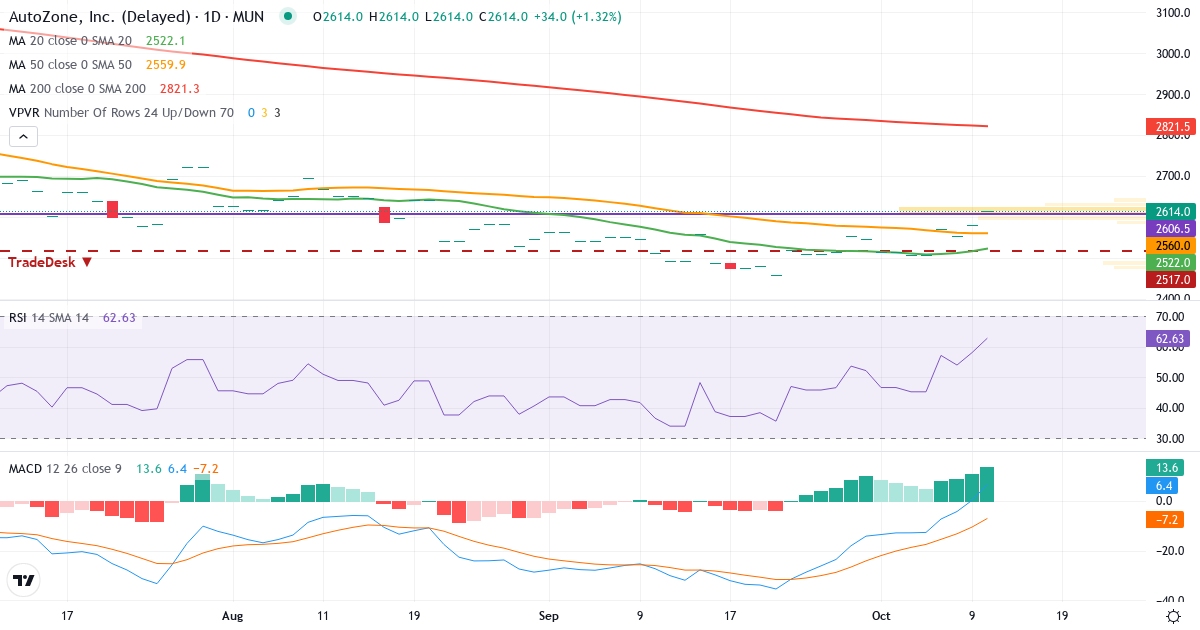The width and height of the screenshot is (1200, 630).
Task: Select the MA 20 close SMA legend
Action: click(x=70, y=41)
